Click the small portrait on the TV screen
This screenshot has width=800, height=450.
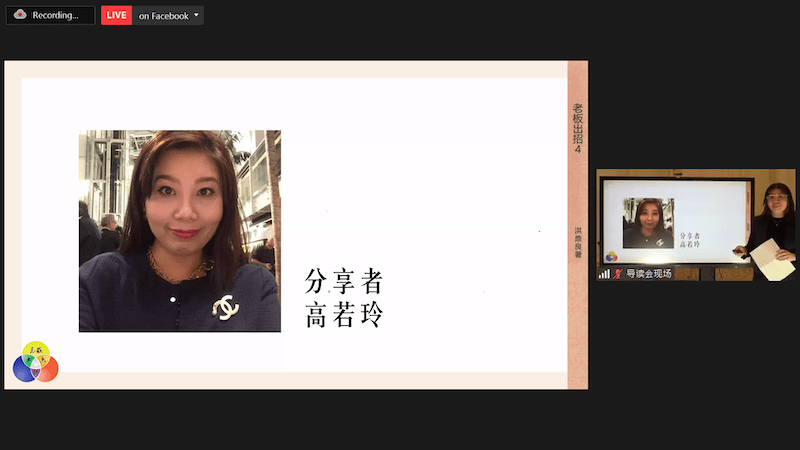[x=647, y=223]
